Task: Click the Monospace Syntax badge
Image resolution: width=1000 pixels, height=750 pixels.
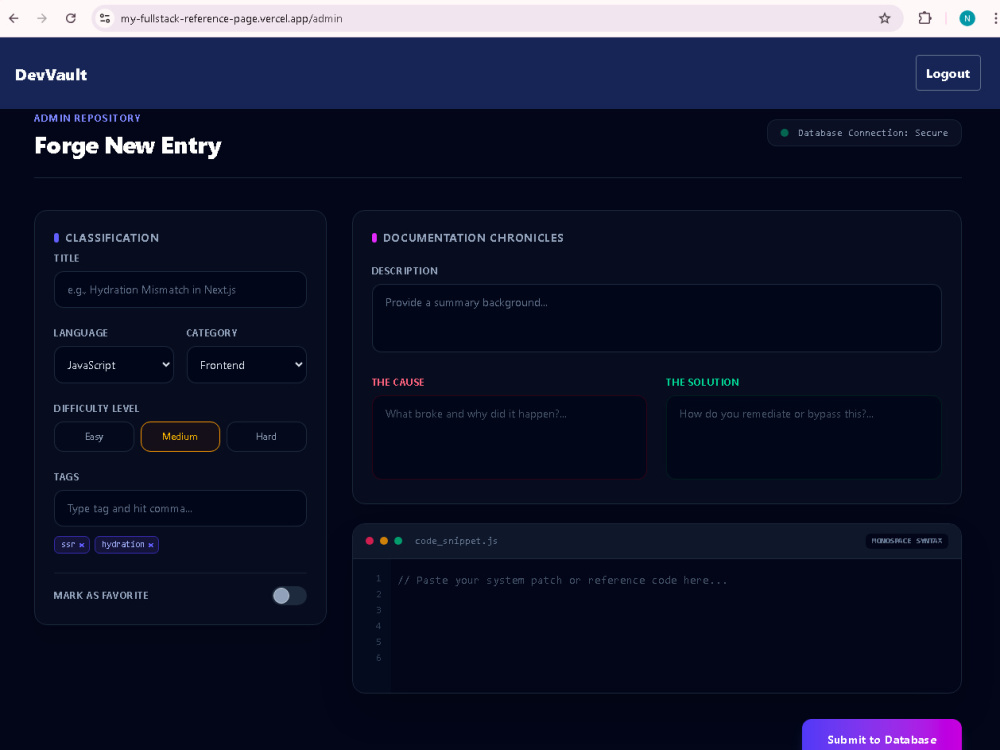Action: 906,541
